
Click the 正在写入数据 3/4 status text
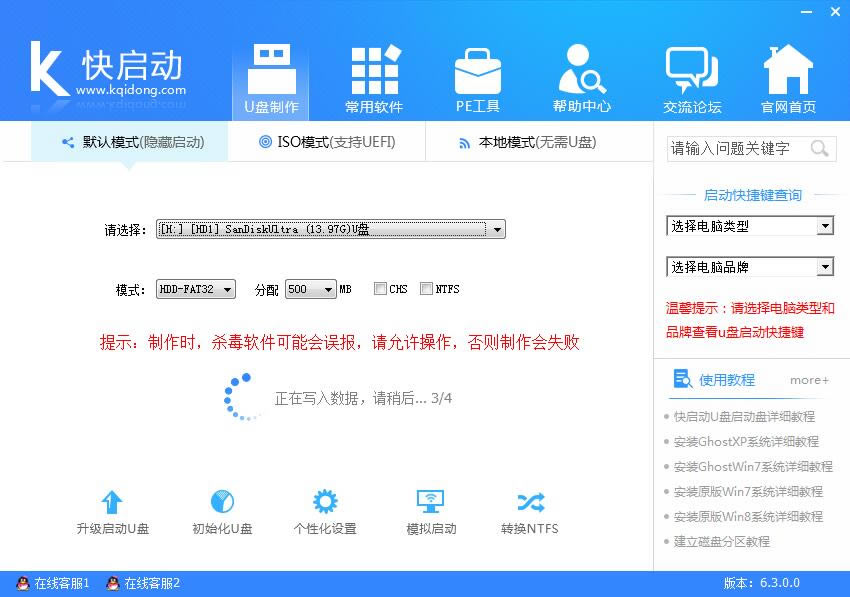[363, 398]
